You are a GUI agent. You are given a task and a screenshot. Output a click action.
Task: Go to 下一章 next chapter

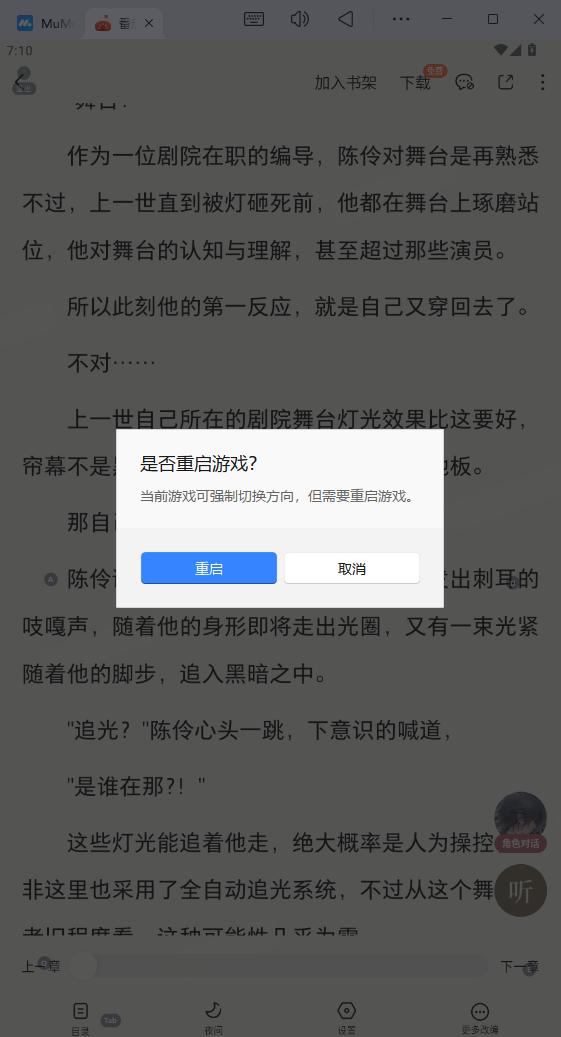519,966
